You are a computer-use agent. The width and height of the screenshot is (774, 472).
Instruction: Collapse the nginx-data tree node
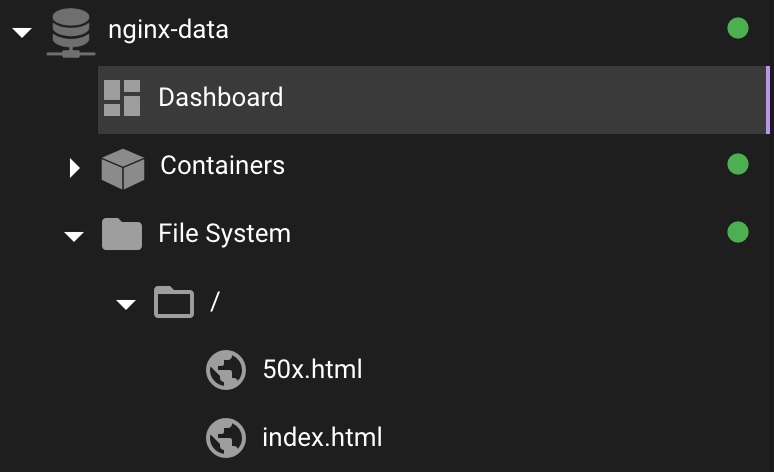click(22, 33)
